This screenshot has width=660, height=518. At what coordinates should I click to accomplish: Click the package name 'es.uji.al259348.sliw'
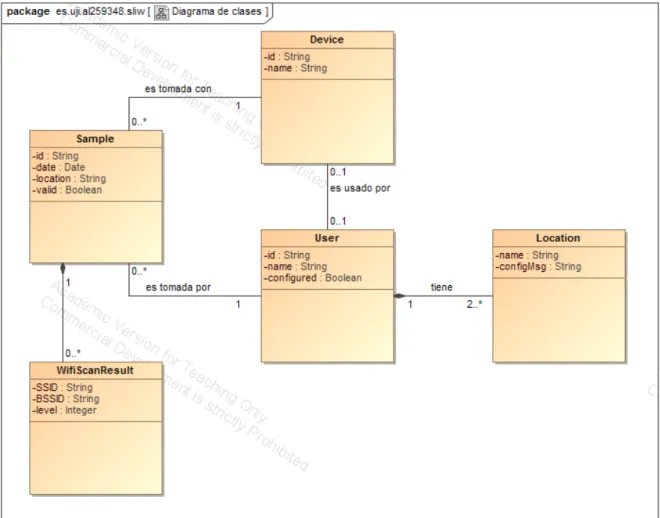tap(100, 12)
